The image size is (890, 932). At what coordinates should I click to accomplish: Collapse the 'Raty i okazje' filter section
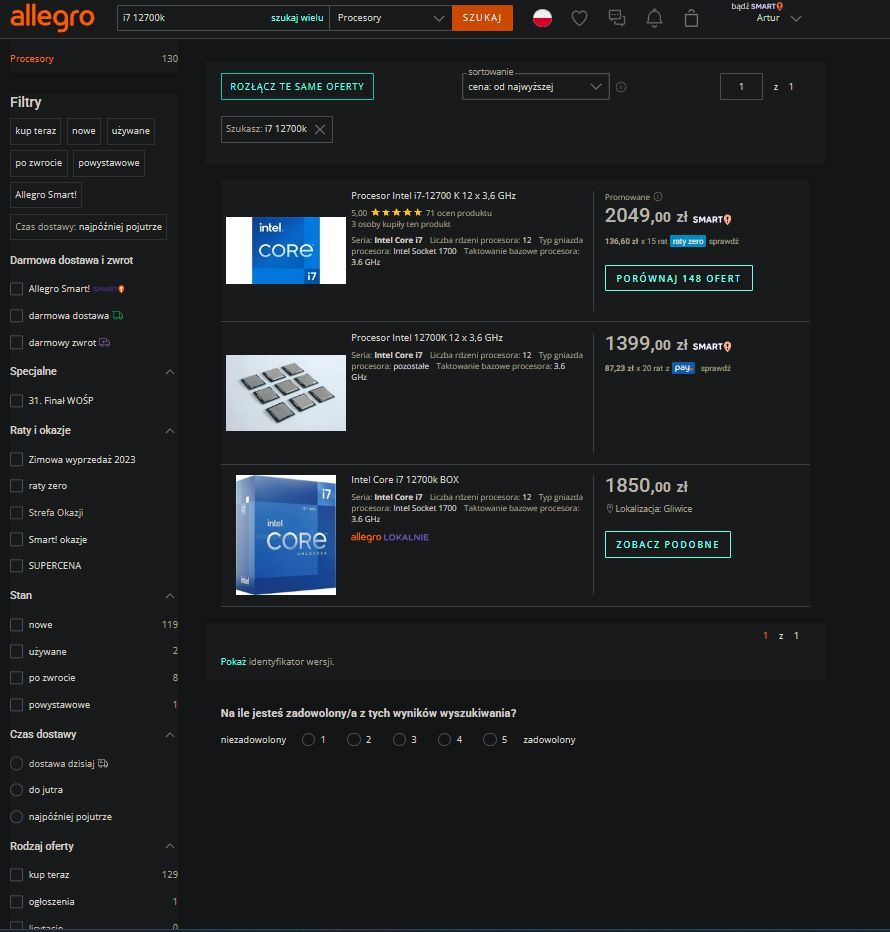(x=169, y=430)
